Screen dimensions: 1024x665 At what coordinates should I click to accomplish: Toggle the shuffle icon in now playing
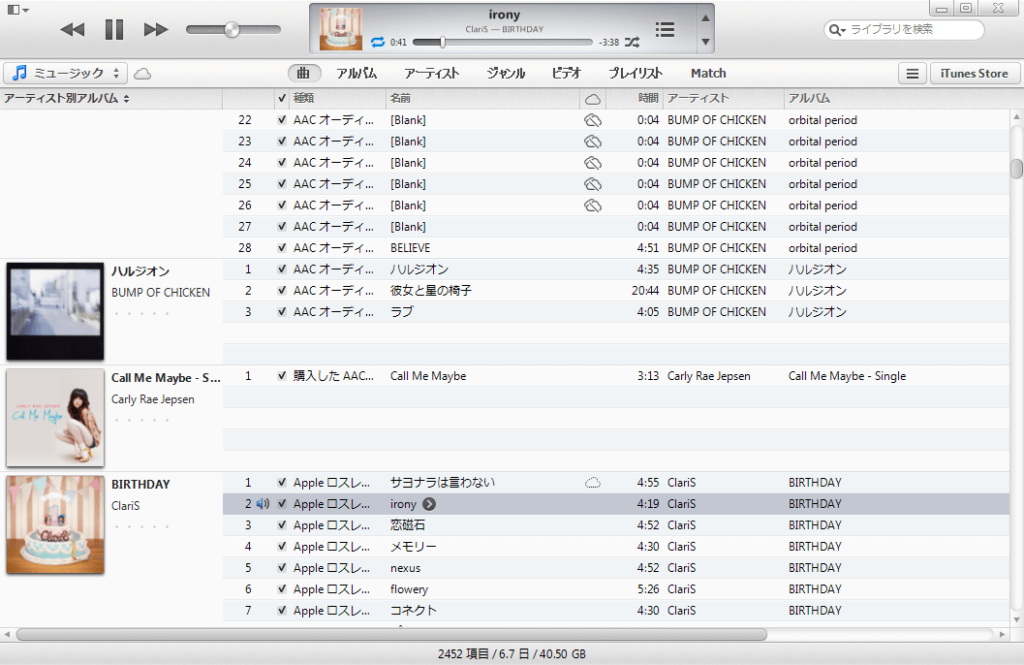coord(632,42)
